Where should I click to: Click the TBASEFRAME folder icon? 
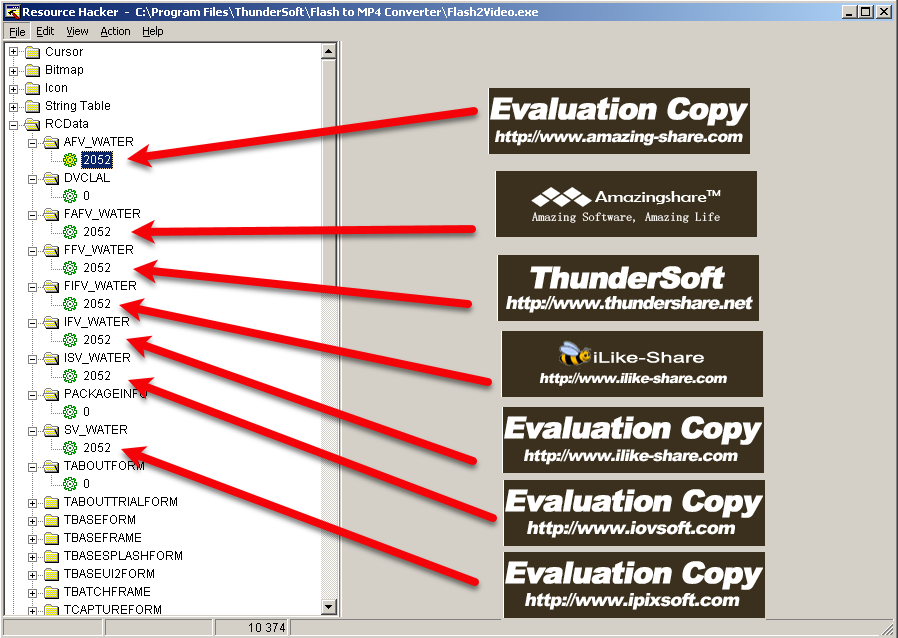(52, 538)
